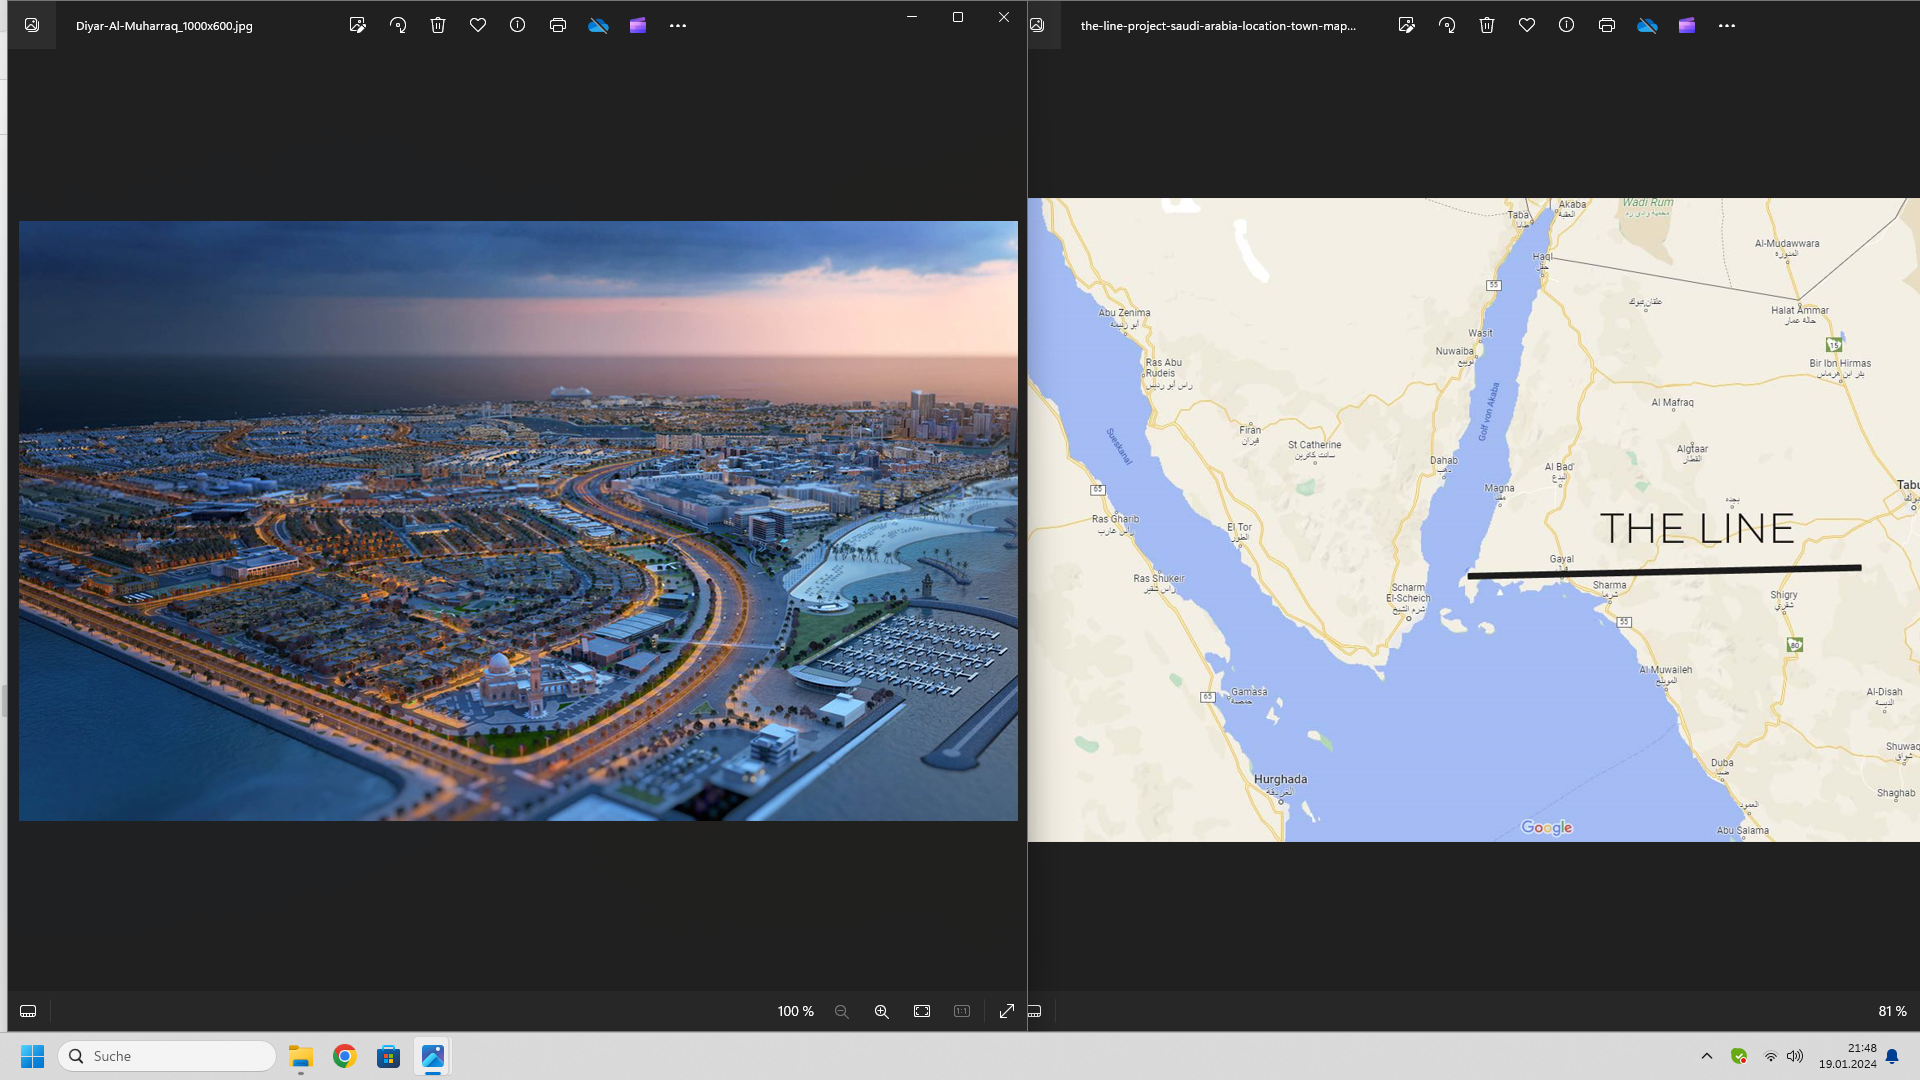Show file info for Diyar-Al-Muharraq image
Viewport: 1920px width, 1080px height.
pyautogui.click(x=517, y=26)
